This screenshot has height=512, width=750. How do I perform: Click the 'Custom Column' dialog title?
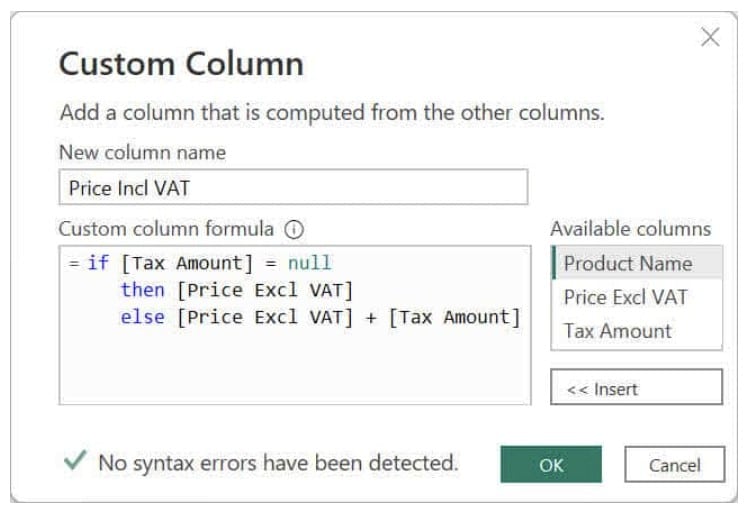coord(181,64)
